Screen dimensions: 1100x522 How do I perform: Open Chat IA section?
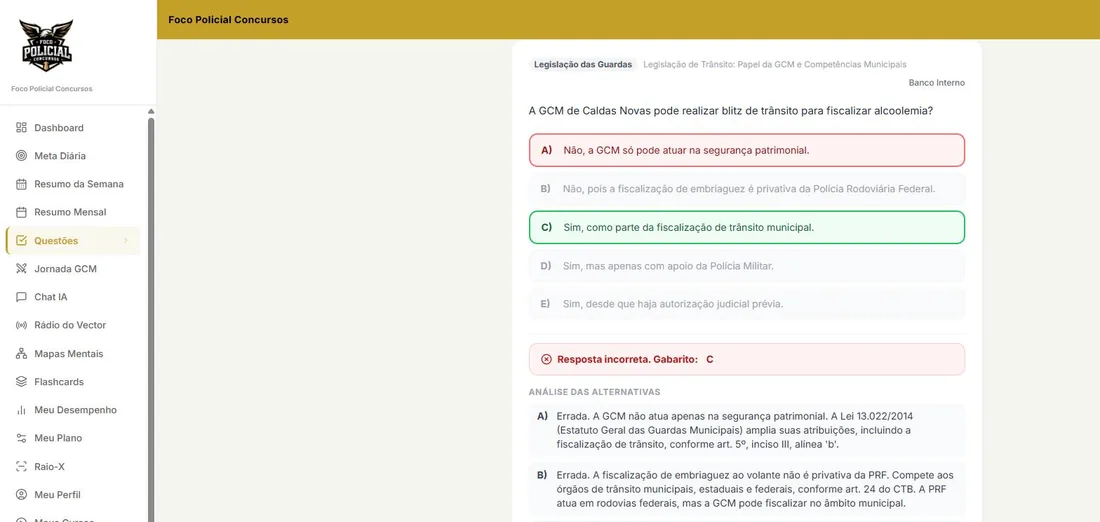(x=73, y=297)
